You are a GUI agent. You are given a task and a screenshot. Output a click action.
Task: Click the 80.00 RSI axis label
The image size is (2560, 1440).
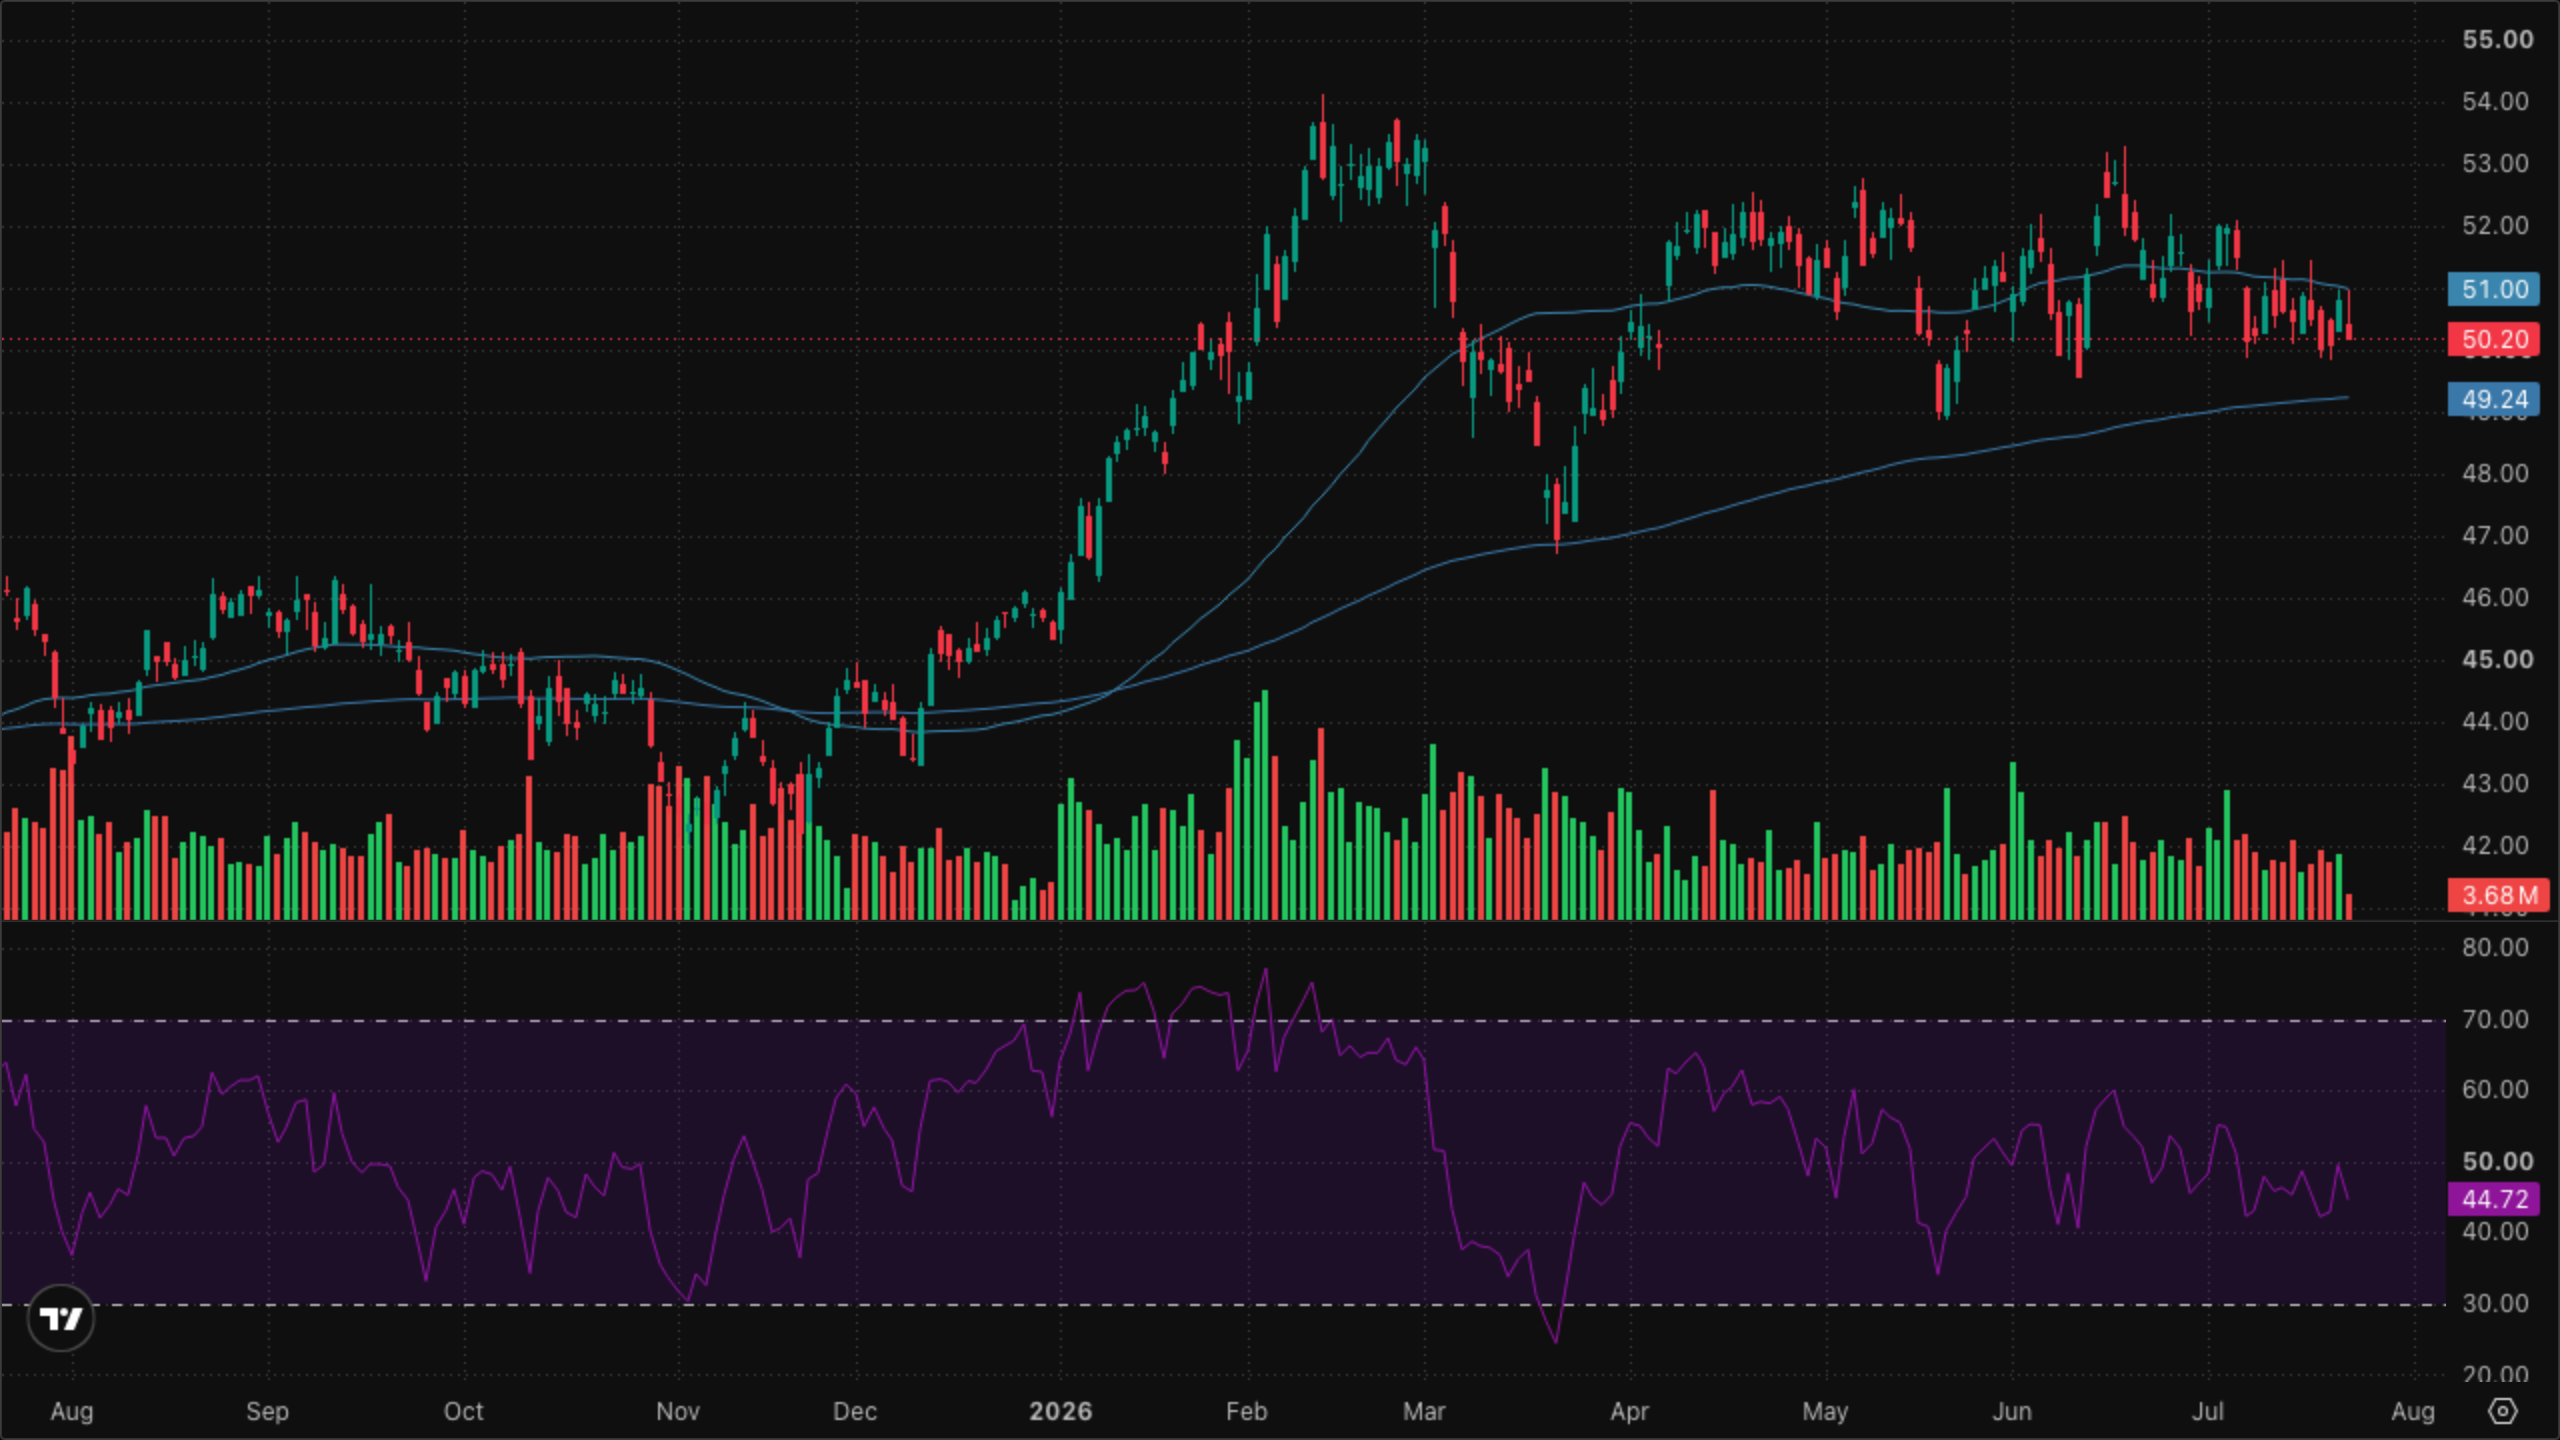point(2495,948)
